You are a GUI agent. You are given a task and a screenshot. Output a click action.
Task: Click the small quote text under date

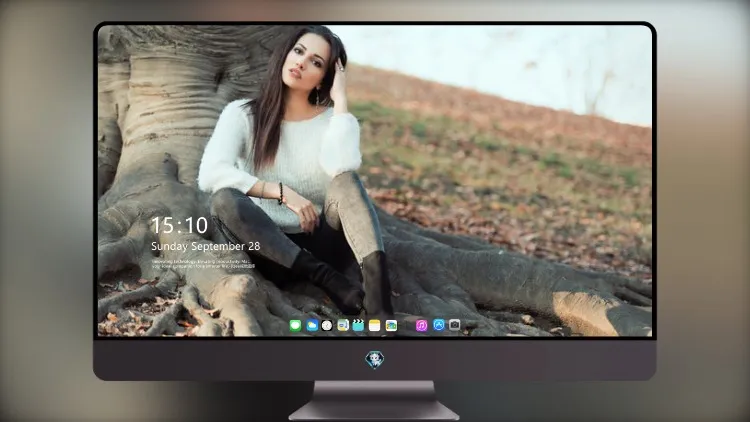point(203,264)
